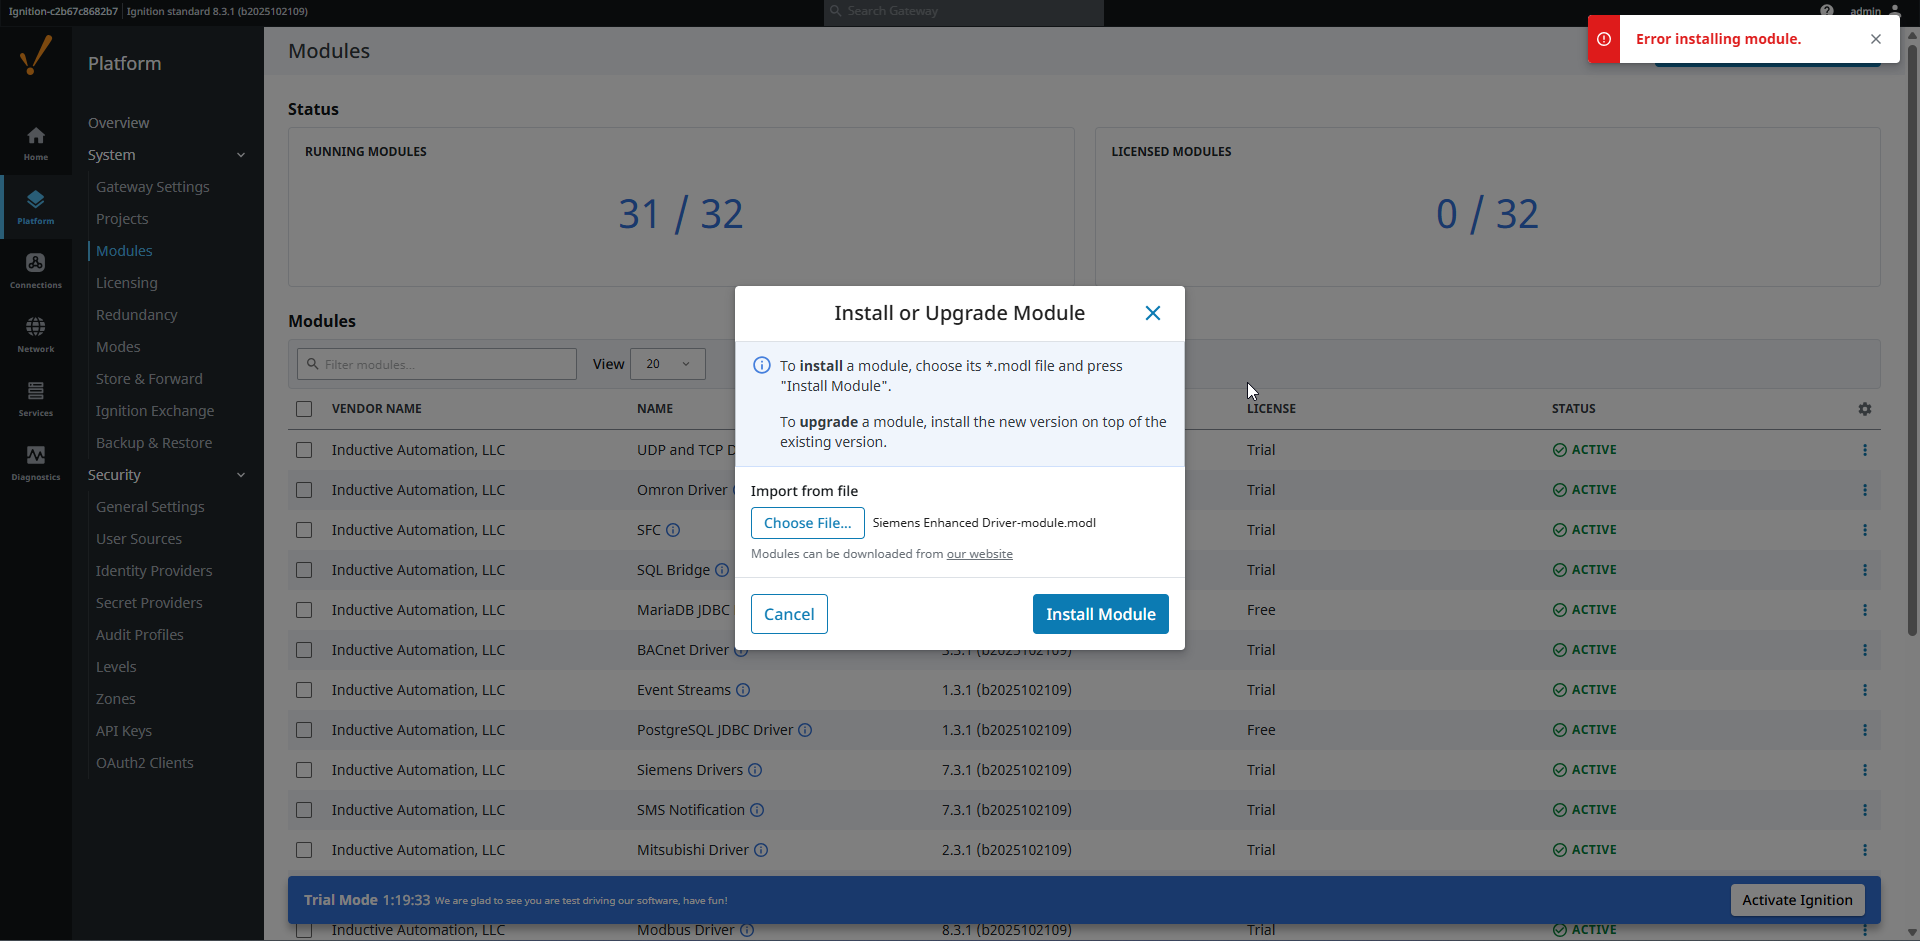This screenshot has height=941, width=1920.
Task: Open the Services section icon
Action: pyautogui.click(x=36, y=399)
